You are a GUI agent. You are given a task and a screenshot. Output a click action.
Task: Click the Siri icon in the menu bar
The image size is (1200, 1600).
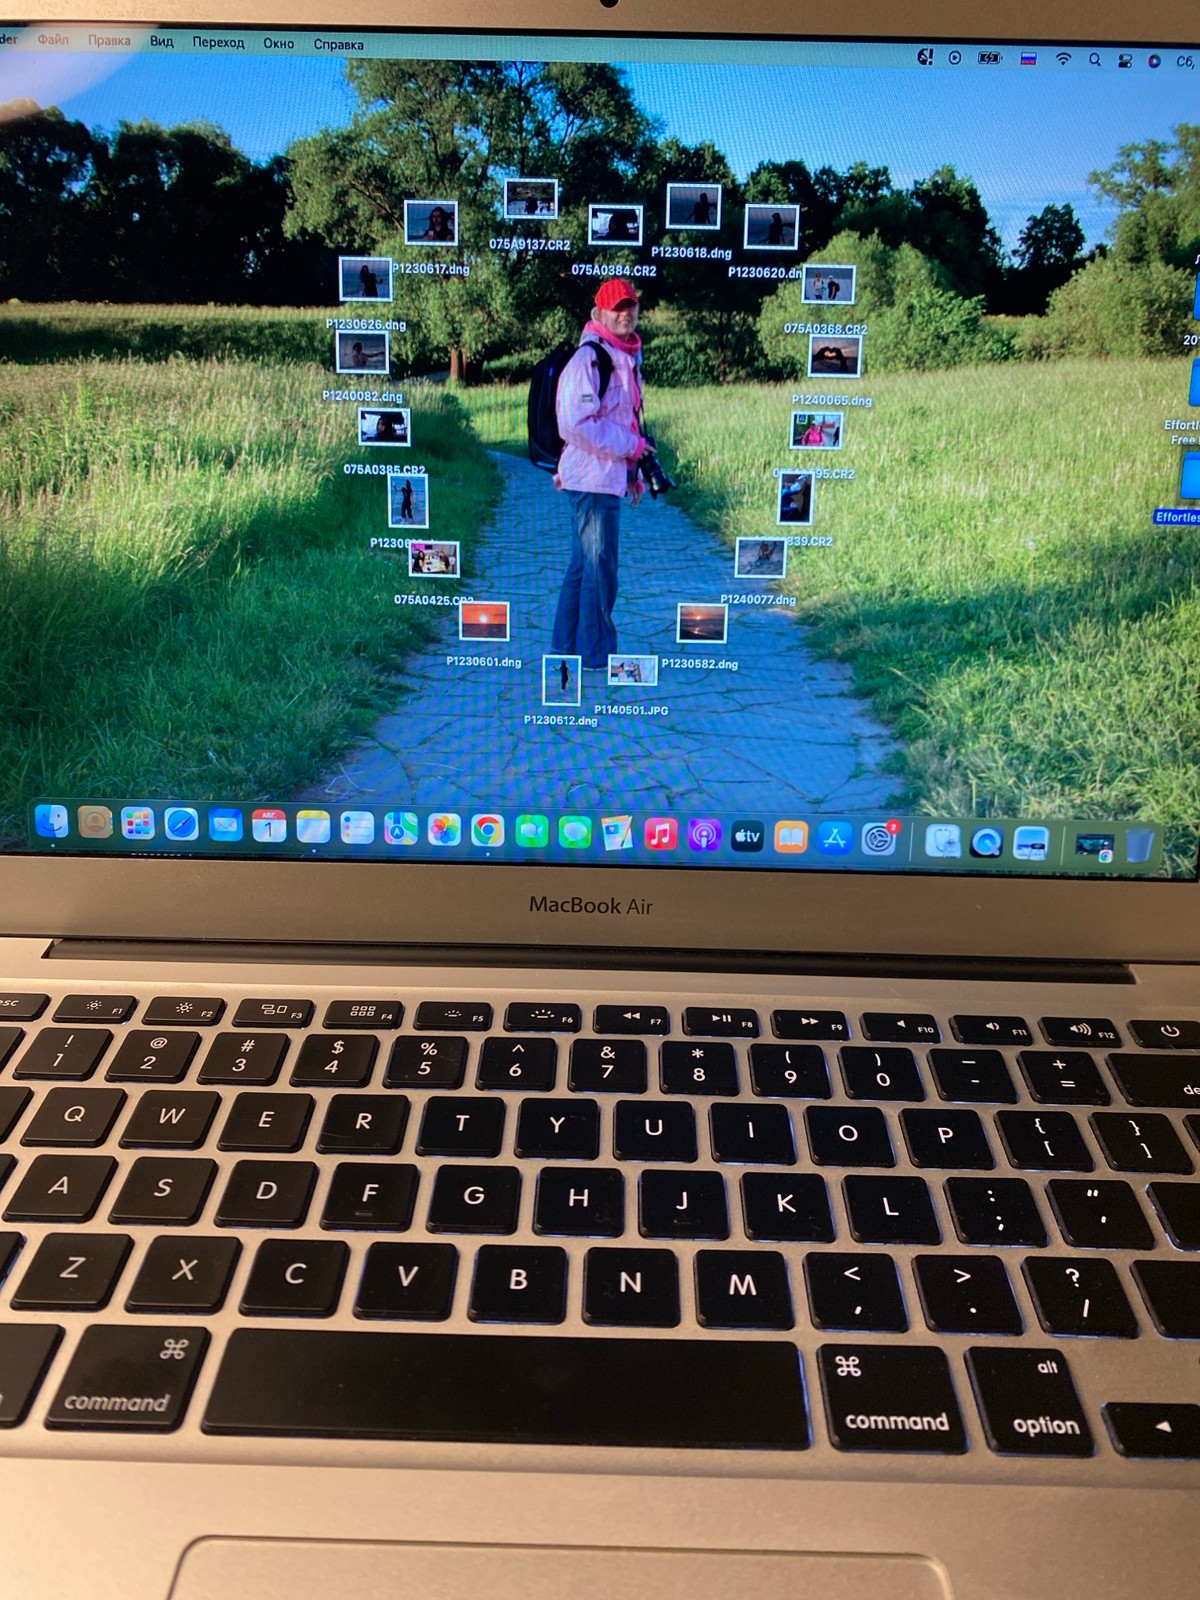tap(1154, 61)
